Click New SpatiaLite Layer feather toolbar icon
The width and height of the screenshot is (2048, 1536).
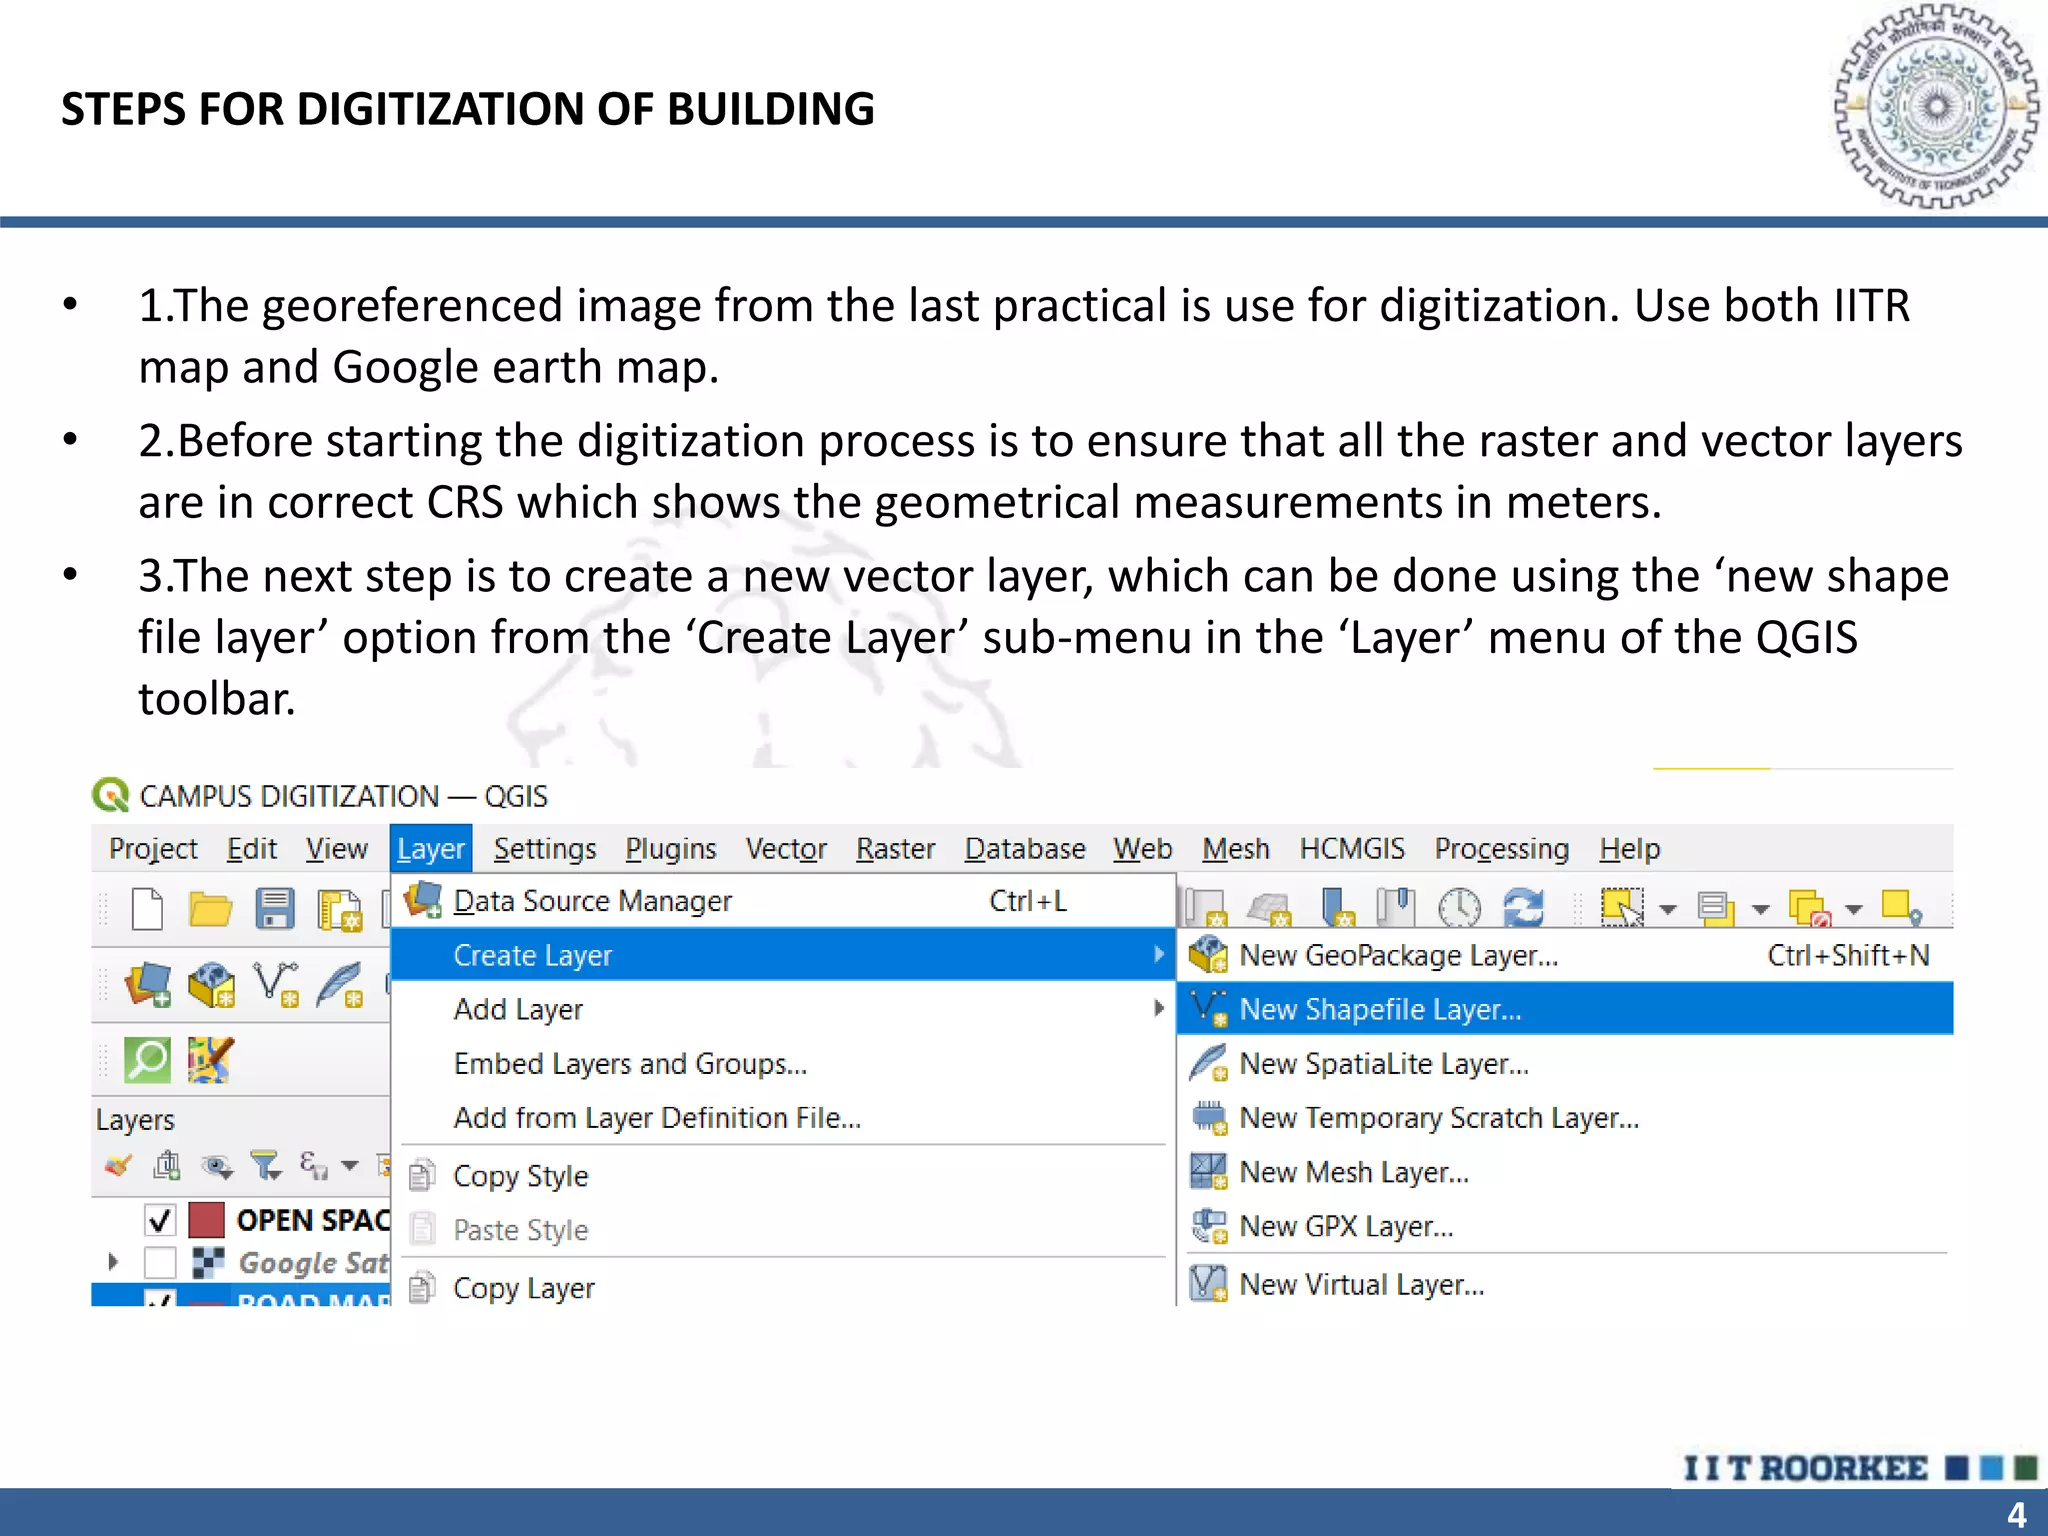pos(339,984)
